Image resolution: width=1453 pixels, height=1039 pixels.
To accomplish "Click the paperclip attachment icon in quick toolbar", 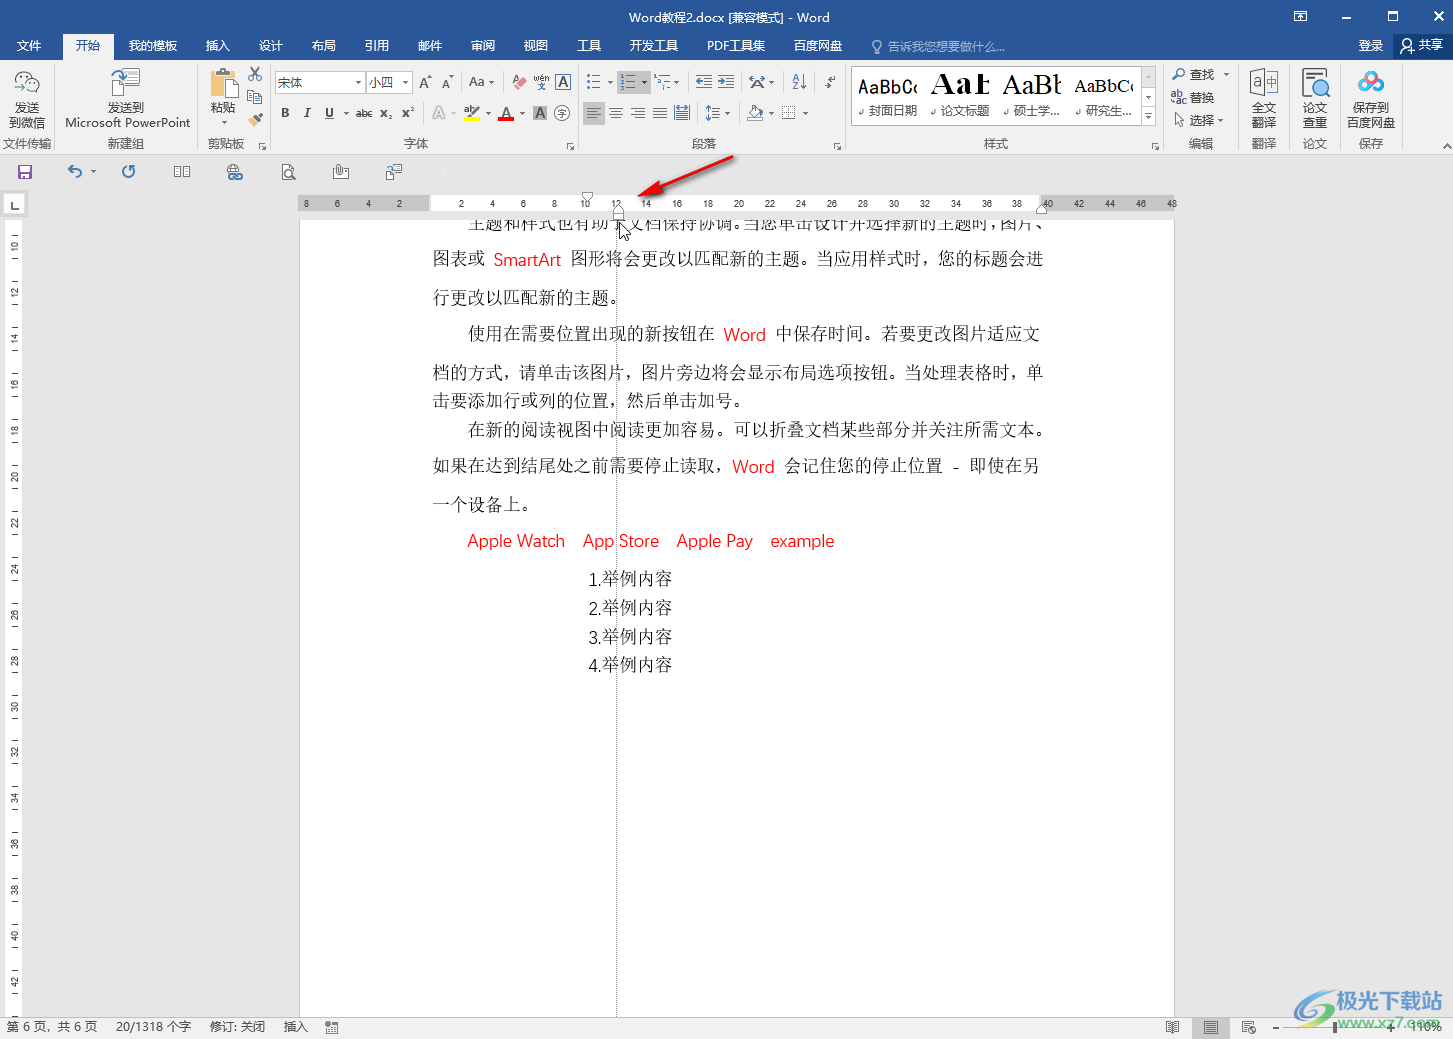I will pyautogui.click(x=341, y=172).
